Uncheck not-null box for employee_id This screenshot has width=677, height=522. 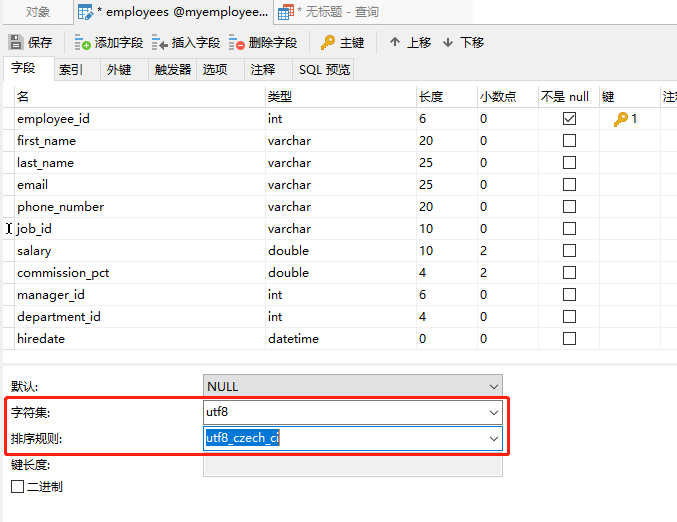(569, 119)
